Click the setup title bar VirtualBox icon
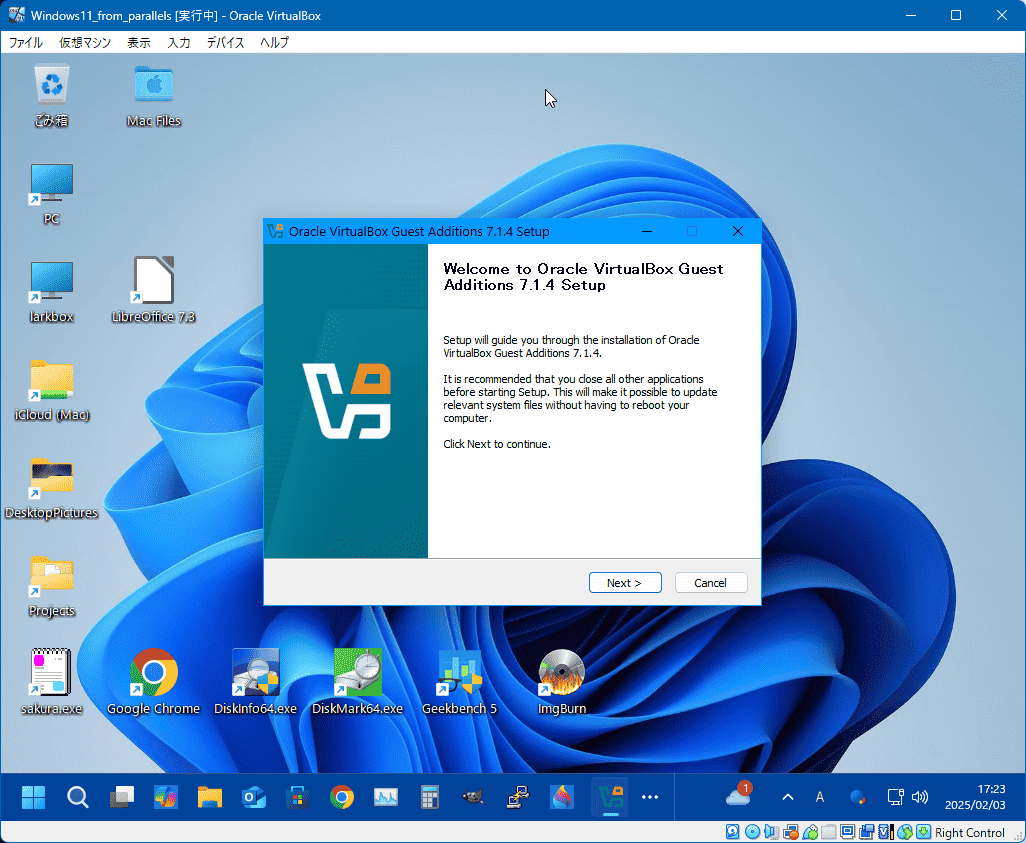 (x=275, y=231)
